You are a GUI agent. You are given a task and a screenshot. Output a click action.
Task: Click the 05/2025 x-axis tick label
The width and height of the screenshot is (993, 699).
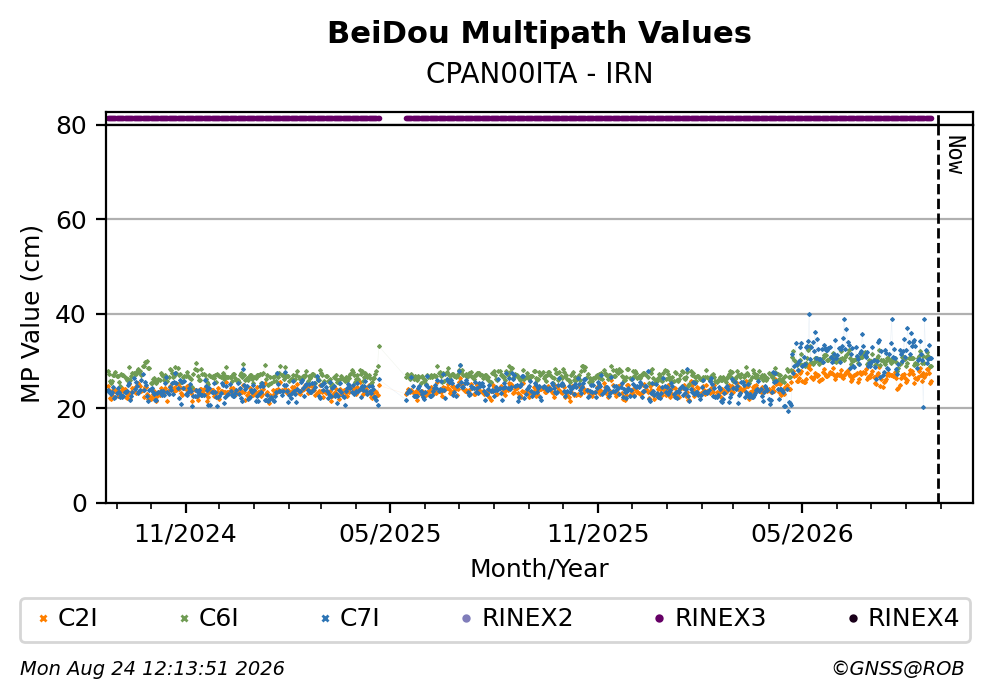pos(389,534)
